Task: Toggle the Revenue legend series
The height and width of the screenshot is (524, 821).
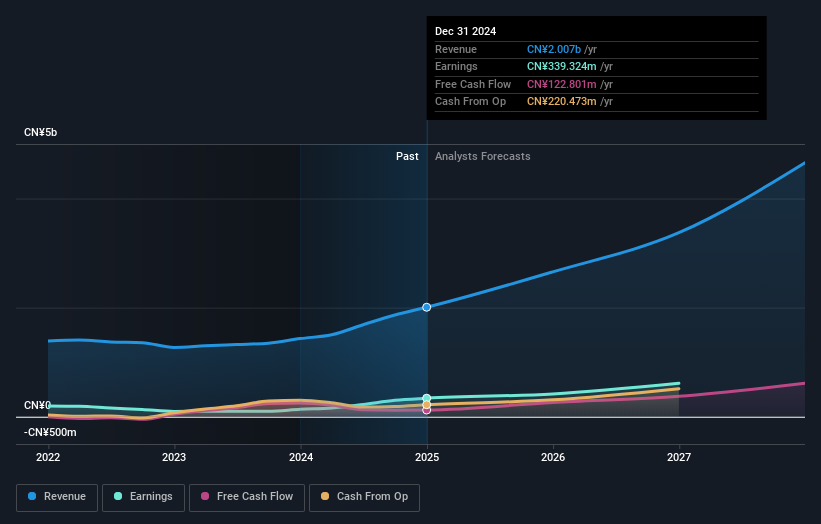Action: pyautogui.click(x=57, y=497)
